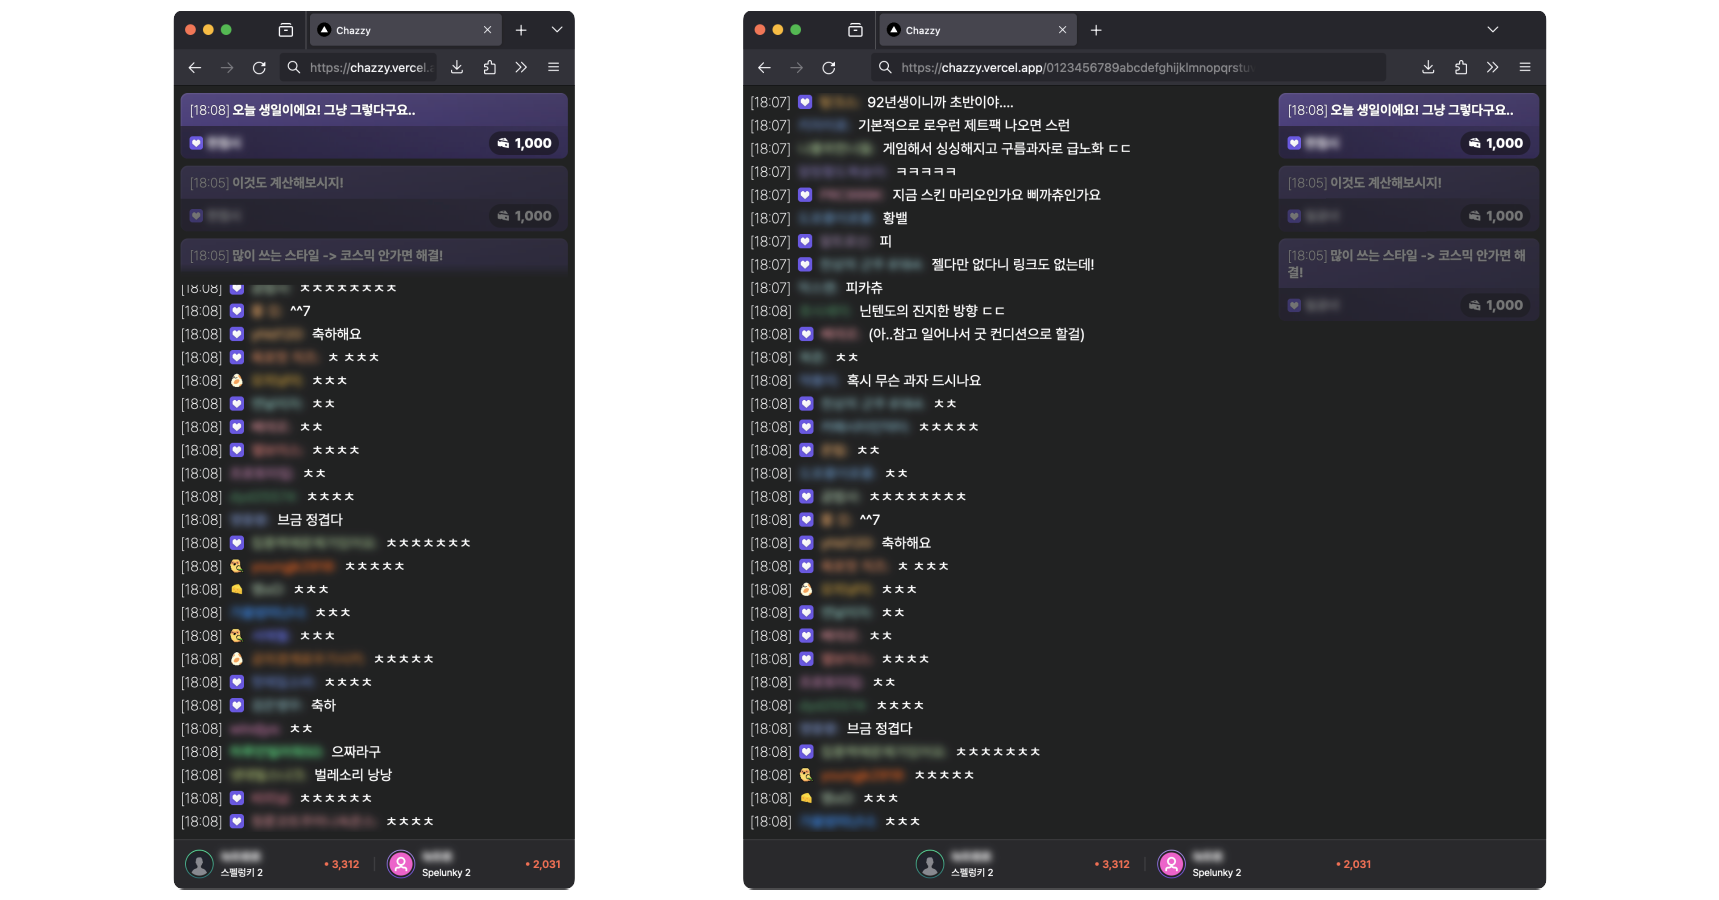Open the hamburger menu in the left window
1719x900 pixels.
point(553,67)
